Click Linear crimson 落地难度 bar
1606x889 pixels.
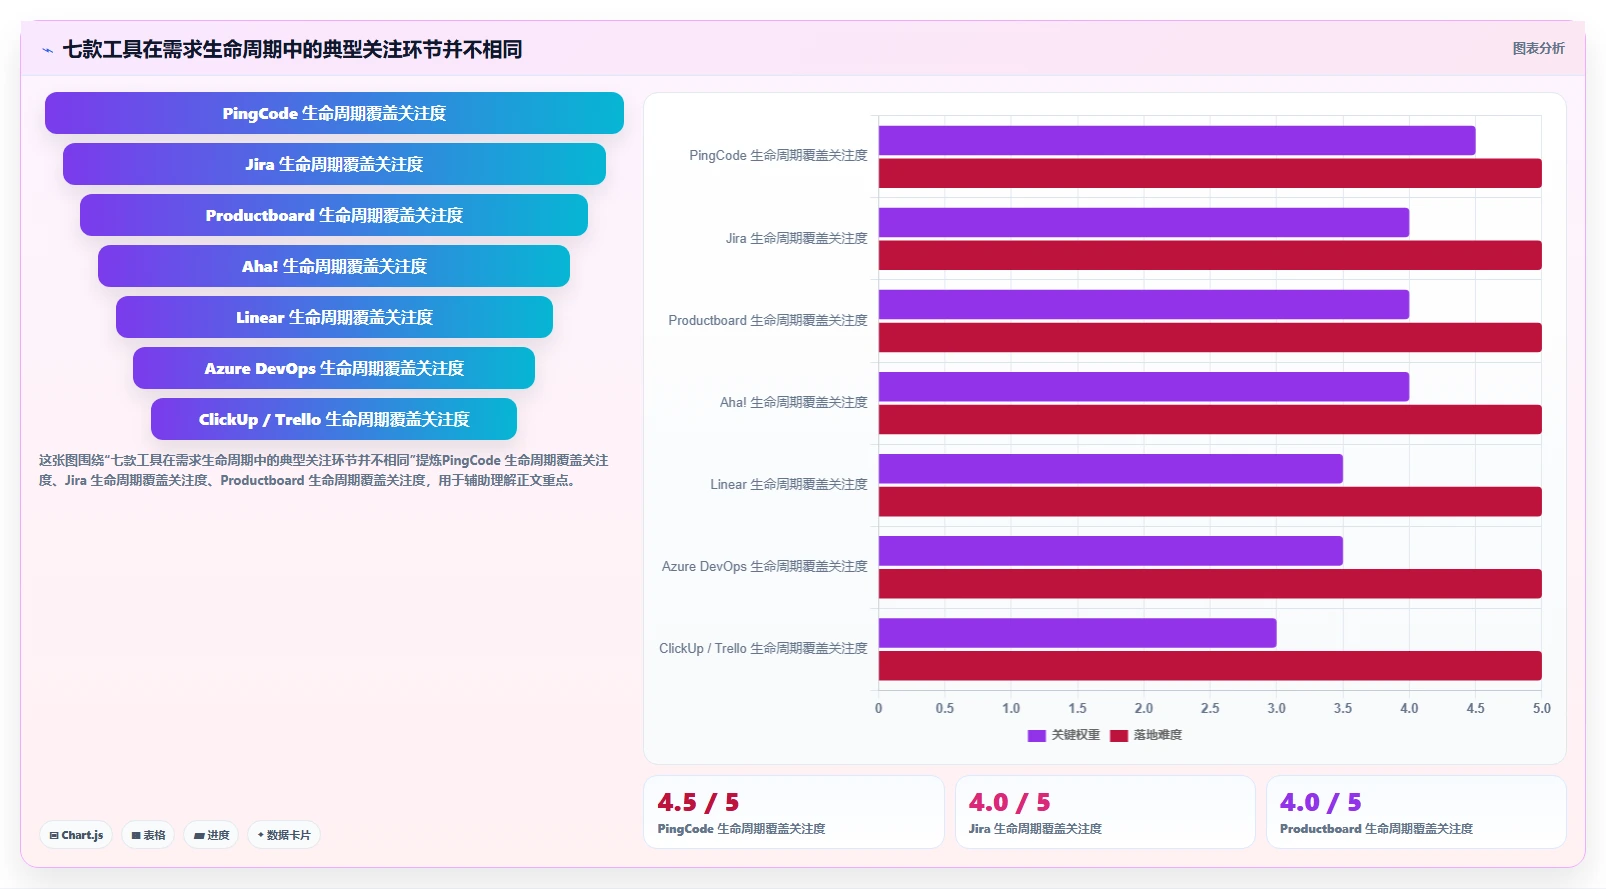pos(1210,501)
